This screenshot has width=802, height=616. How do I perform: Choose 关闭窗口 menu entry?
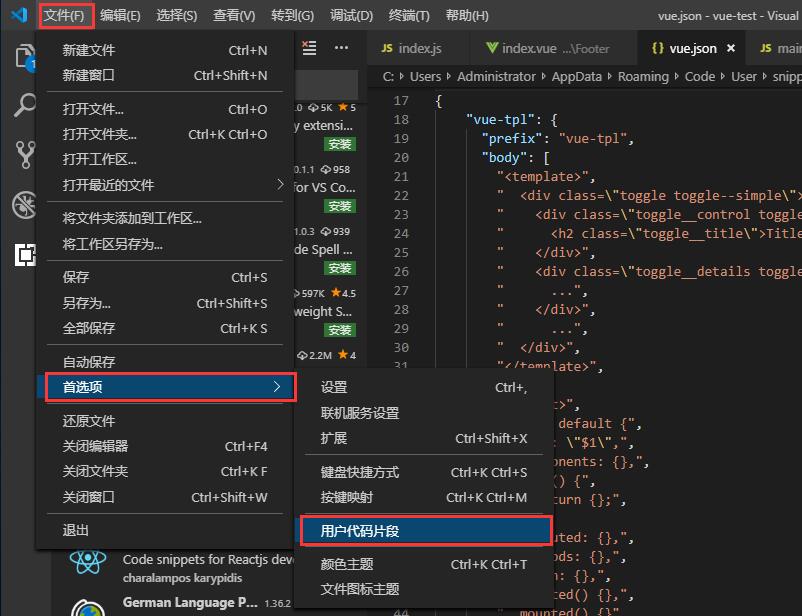[x=165, y=497]
